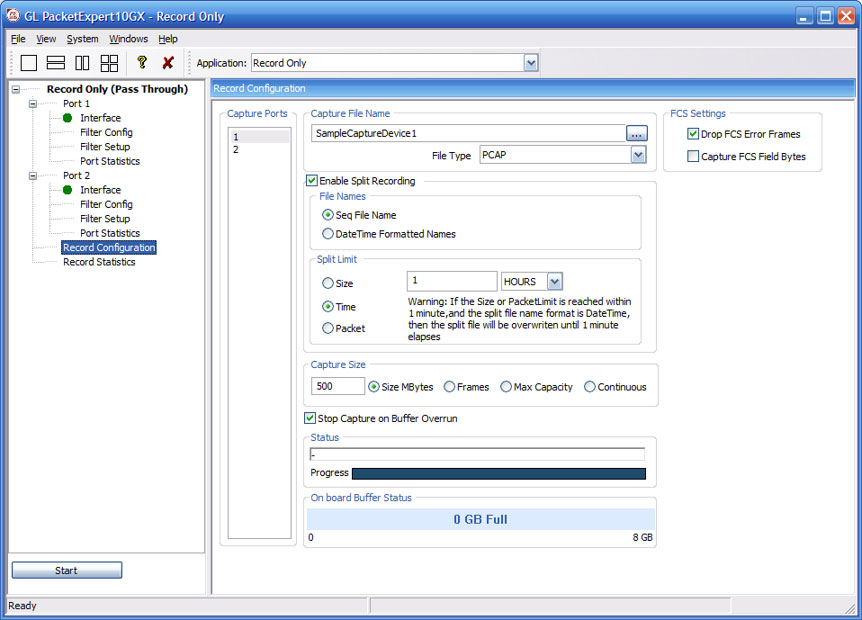Image resolution: width=862 pixels, height=620 pixels.
Task: Select the four-pane grid layout icon
Action: pyautogui.click(x=109, y=63)
